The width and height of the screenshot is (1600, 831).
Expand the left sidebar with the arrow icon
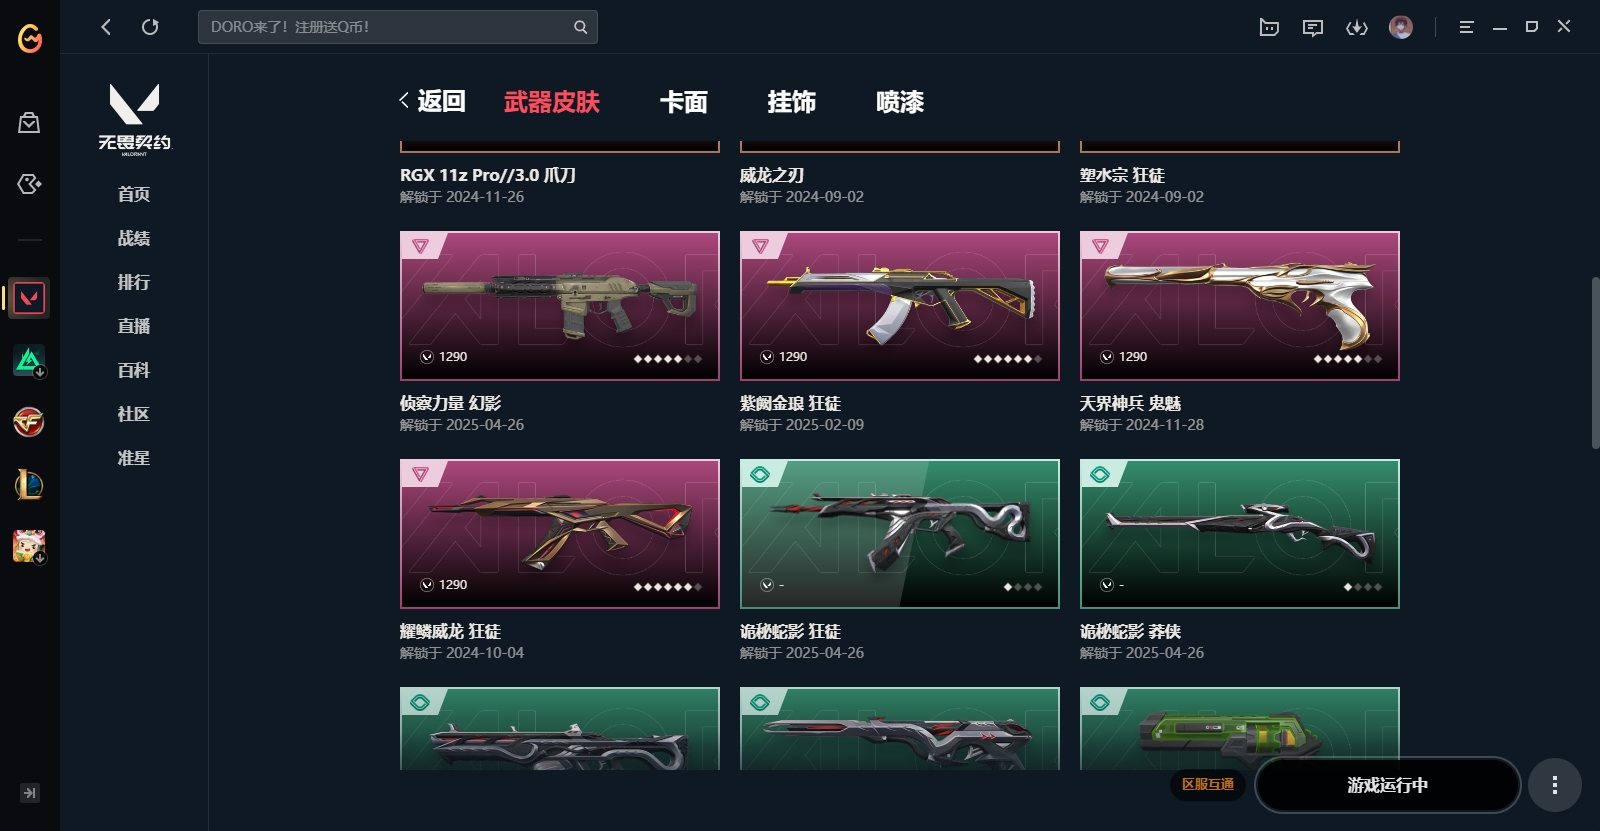[30, 793]
